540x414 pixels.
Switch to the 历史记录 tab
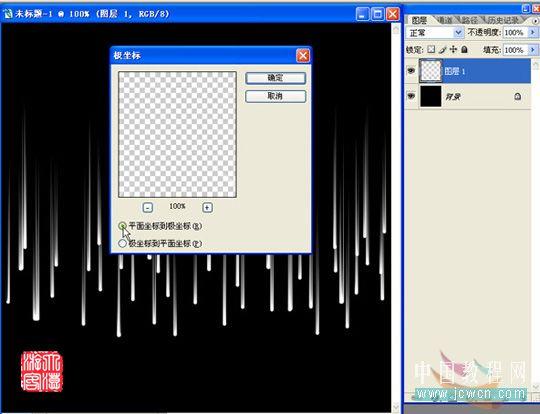tap(504, 20)
